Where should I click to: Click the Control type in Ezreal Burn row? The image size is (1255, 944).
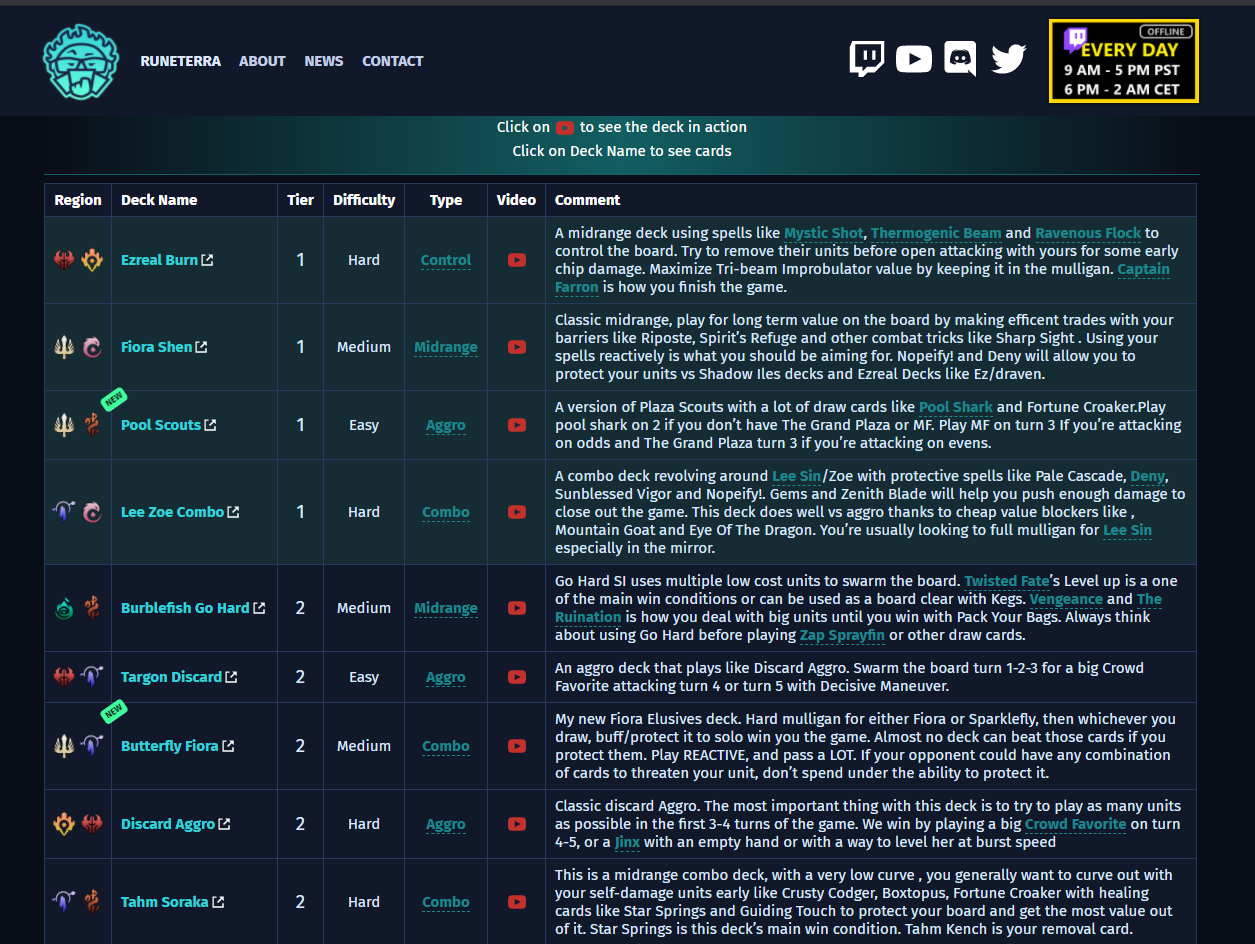tap(446, 260)
